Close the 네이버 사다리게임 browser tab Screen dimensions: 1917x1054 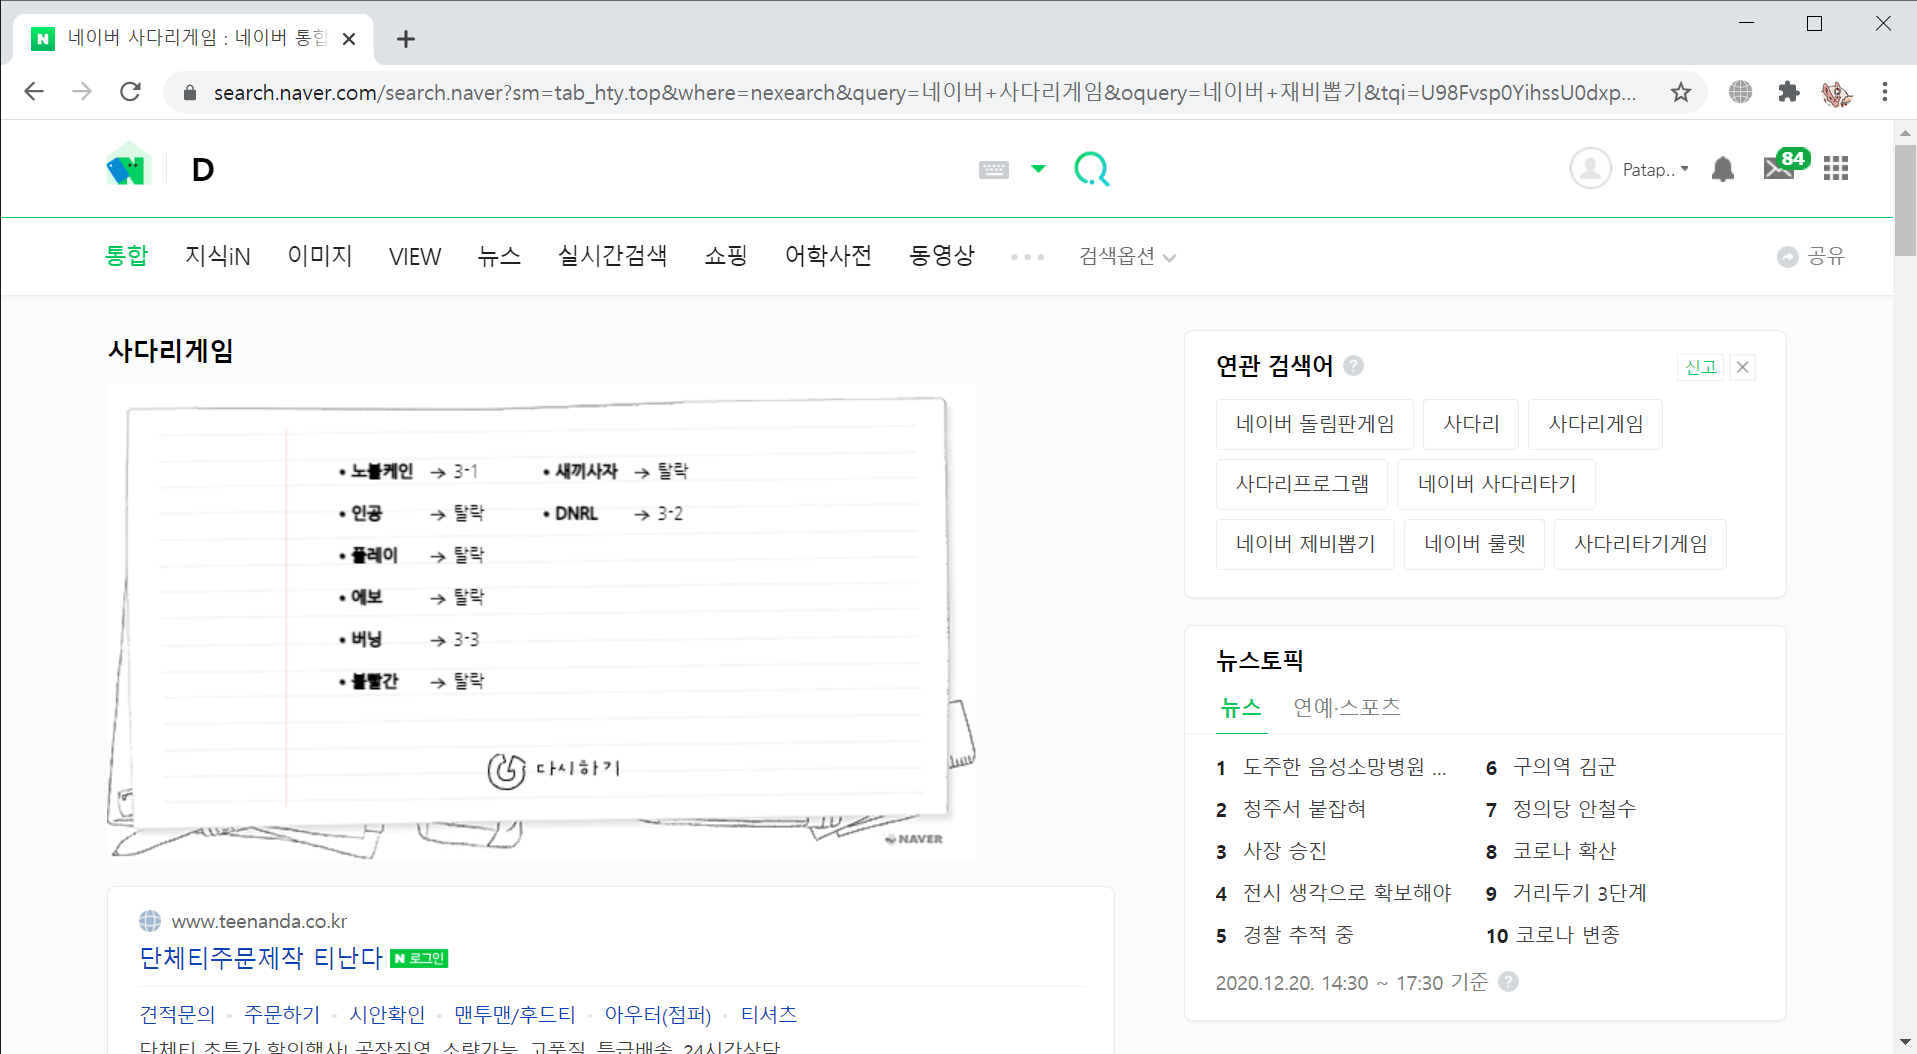pyautogui.click(x=349, y=39)
